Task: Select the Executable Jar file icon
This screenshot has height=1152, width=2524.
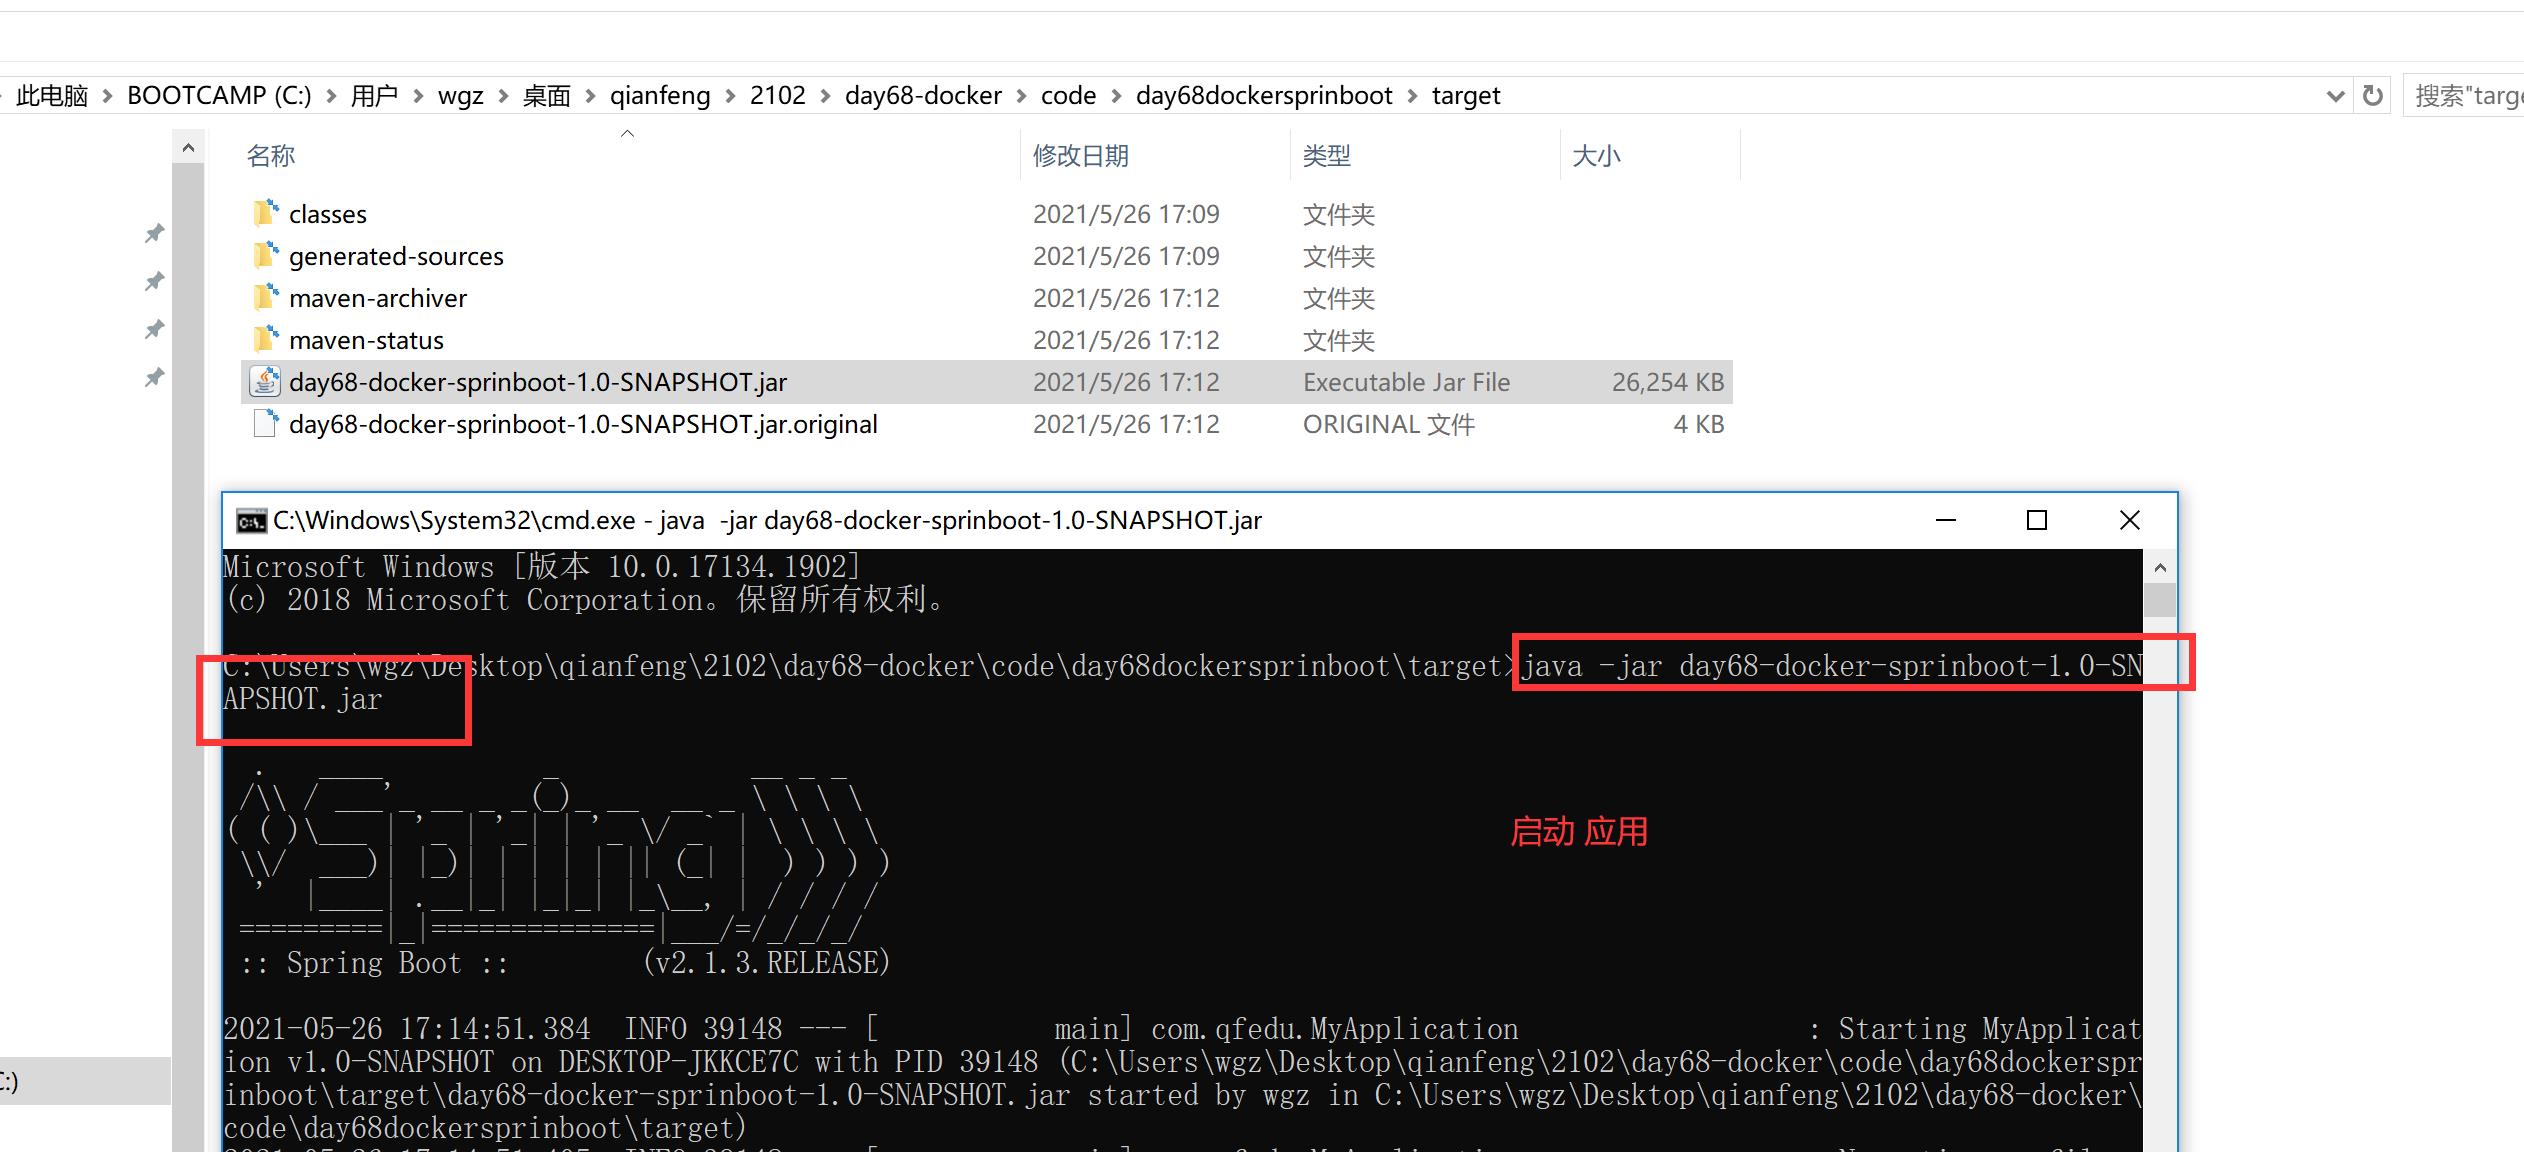Action: tap(259, 381)
